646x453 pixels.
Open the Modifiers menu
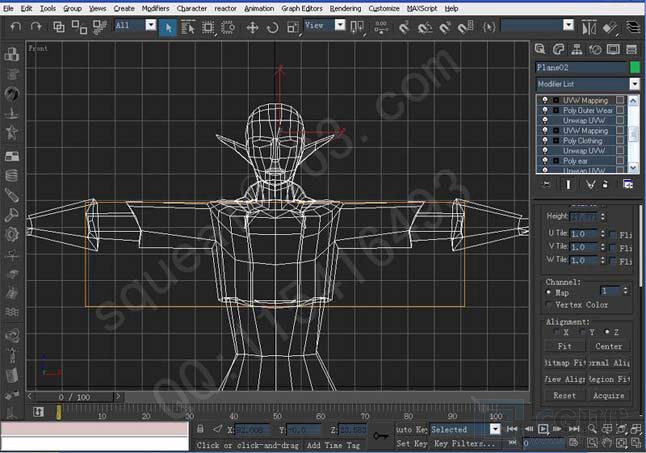click(x=156, y=8)
